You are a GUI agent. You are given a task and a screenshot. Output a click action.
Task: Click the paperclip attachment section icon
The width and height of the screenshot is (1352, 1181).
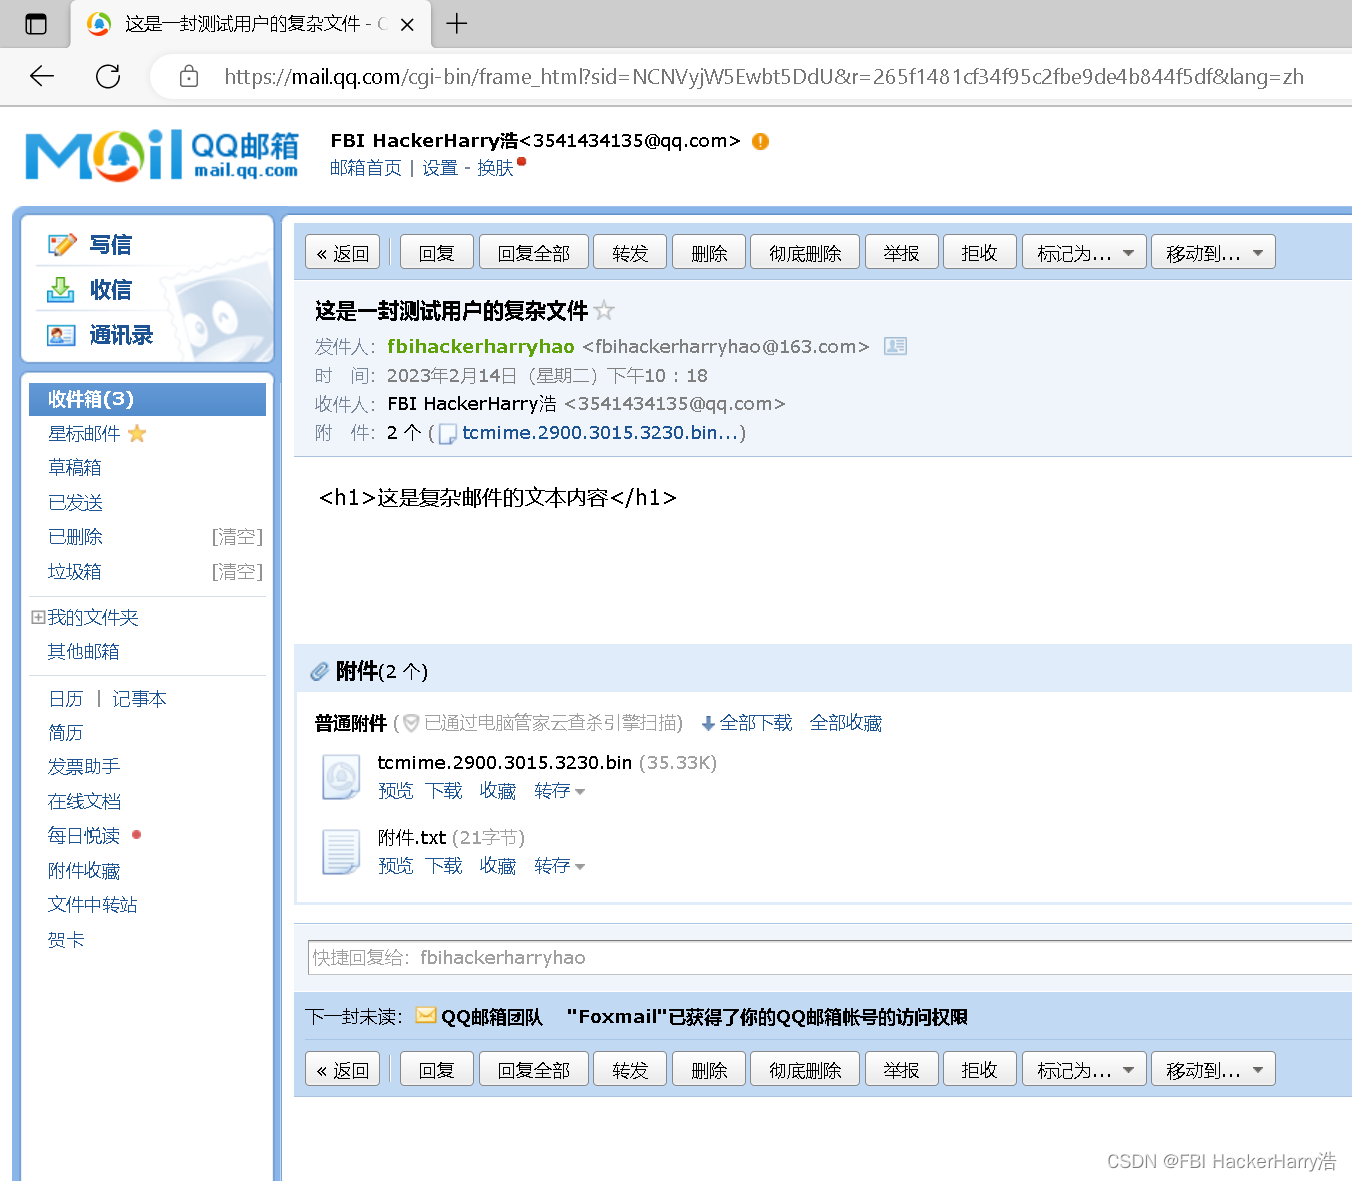(319, 671)
